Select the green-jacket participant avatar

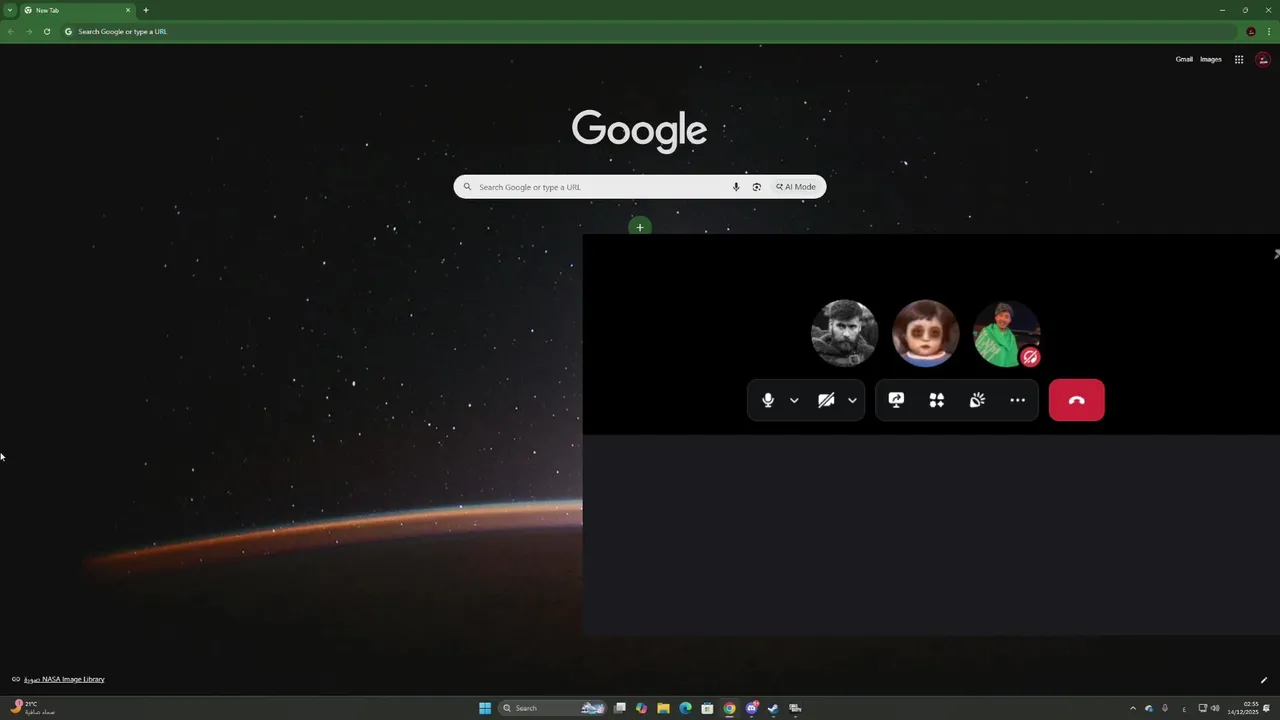1006,334
